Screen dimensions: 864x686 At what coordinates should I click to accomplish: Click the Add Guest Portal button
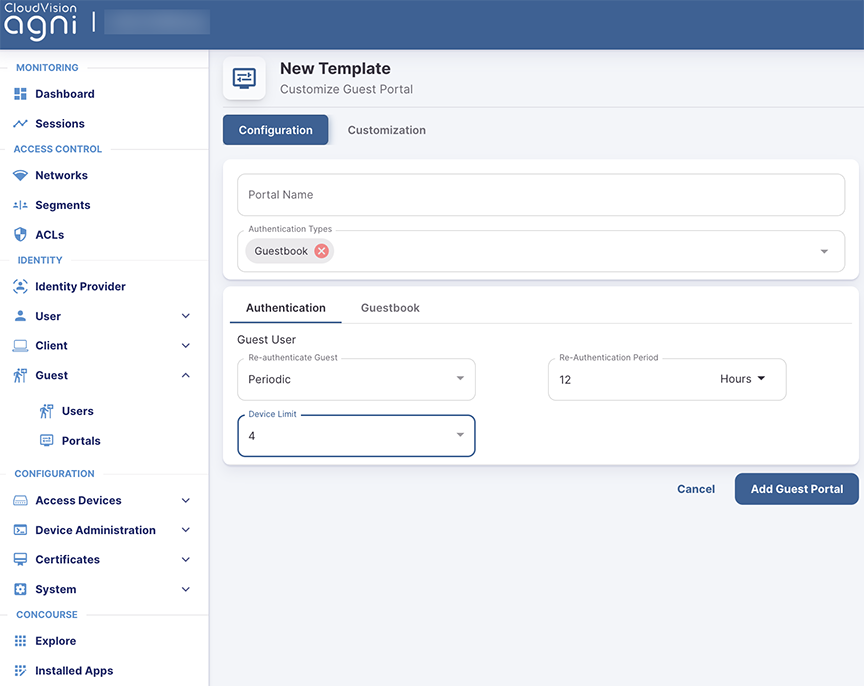coord(796,489)
